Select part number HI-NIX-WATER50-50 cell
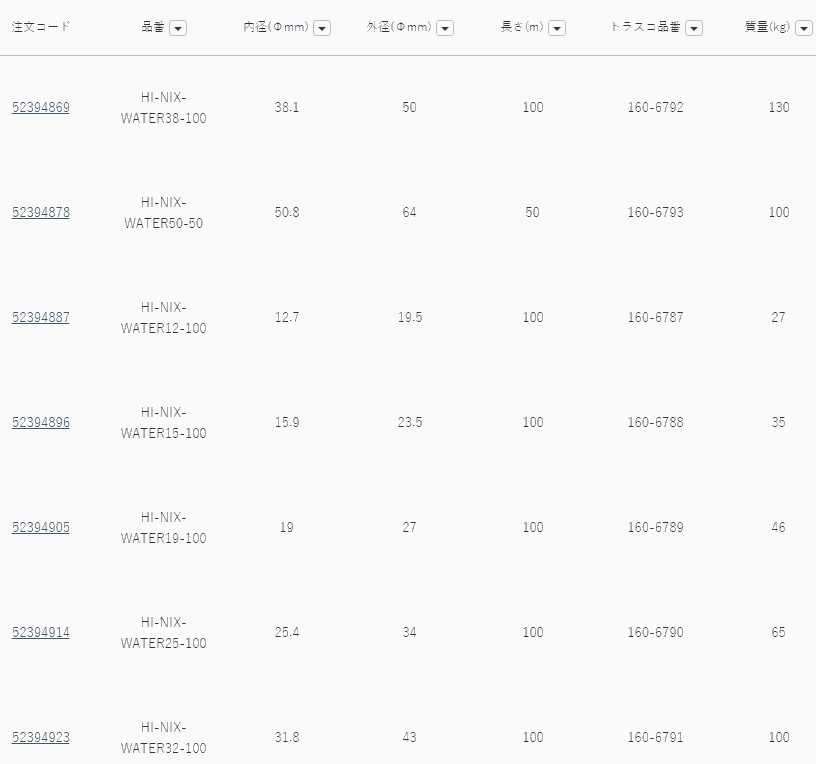This screenshot has height=764, width=816. click(x=163, y=212)
